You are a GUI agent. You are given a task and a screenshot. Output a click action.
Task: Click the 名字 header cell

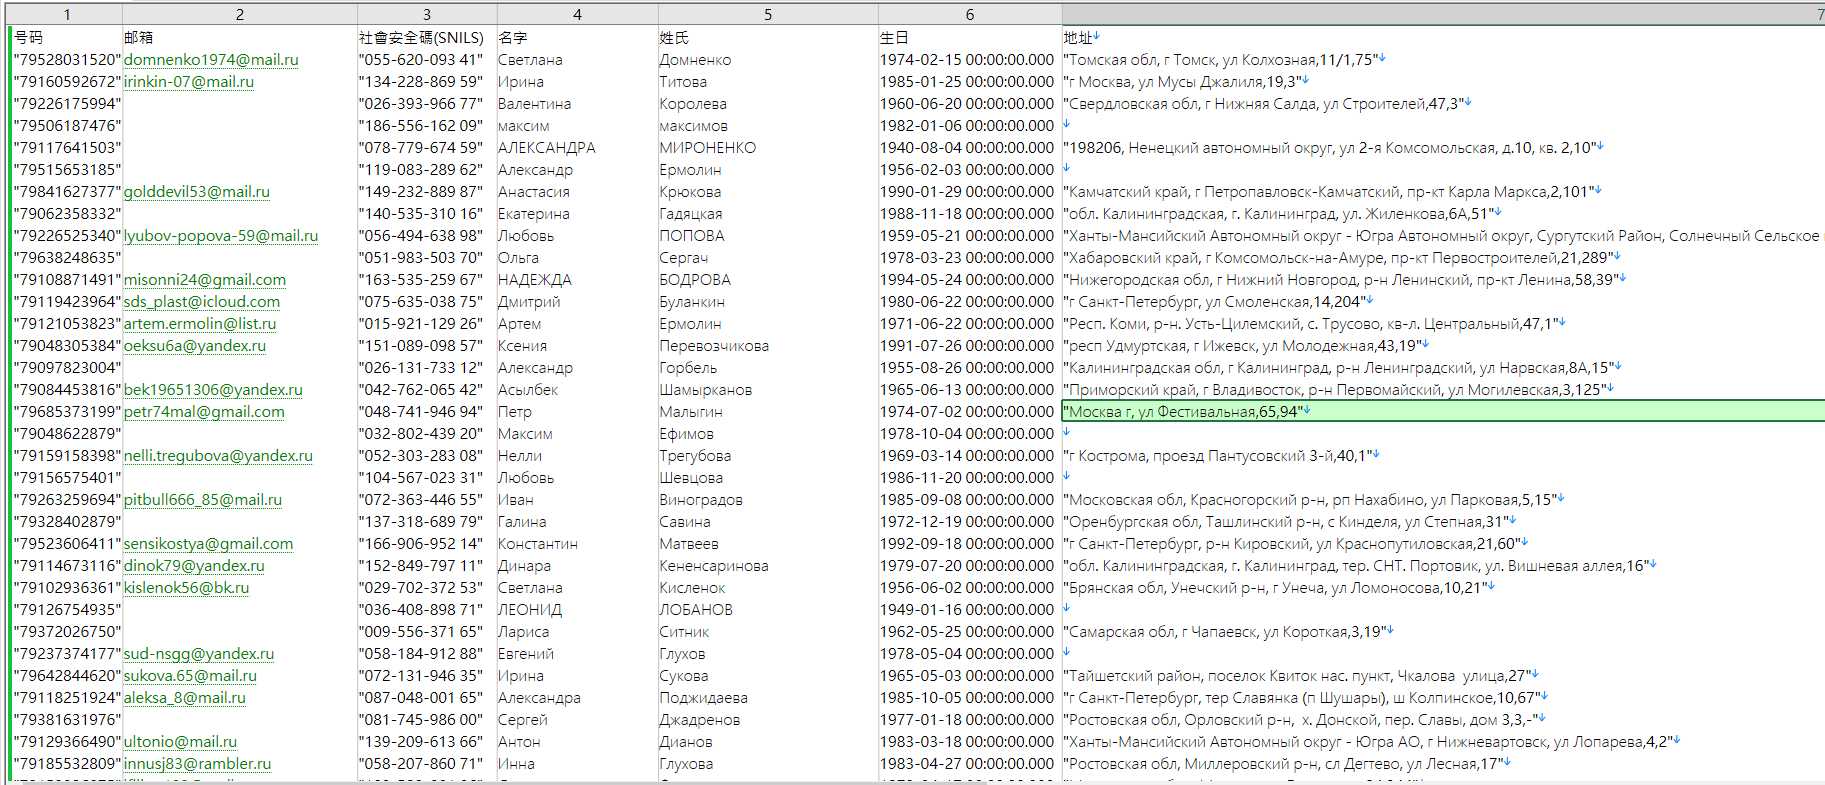pos(577,38)
